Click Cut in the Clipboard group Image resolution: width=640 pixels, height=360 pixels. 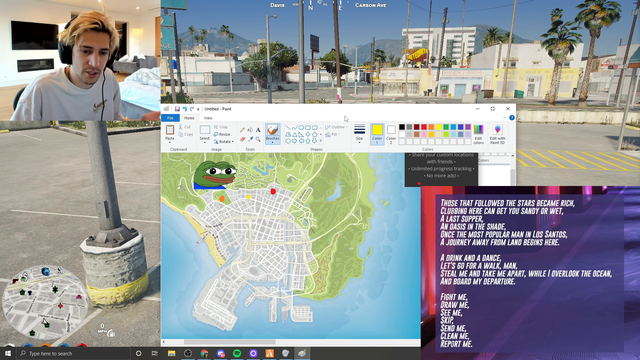coord(185,127)
